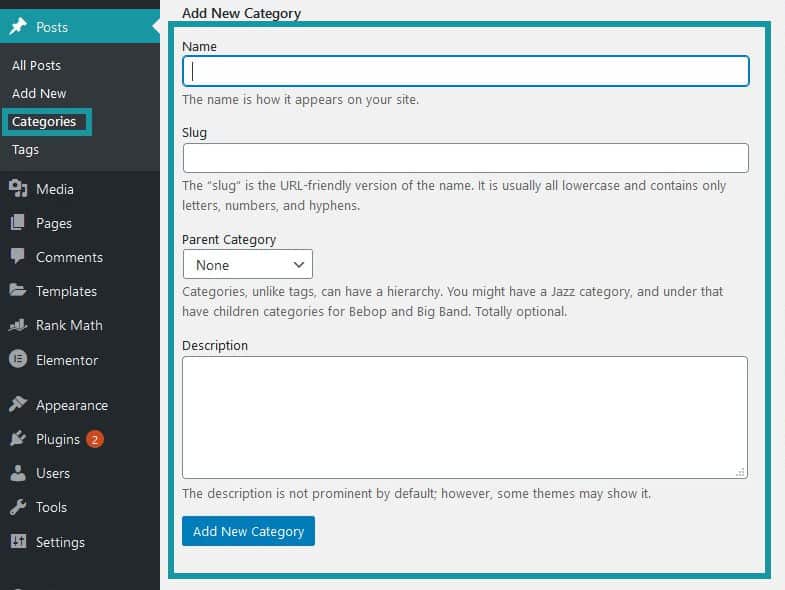The image size is (785, 590).
Task: Click the Tools wrench icon
Action: (17, 507)
